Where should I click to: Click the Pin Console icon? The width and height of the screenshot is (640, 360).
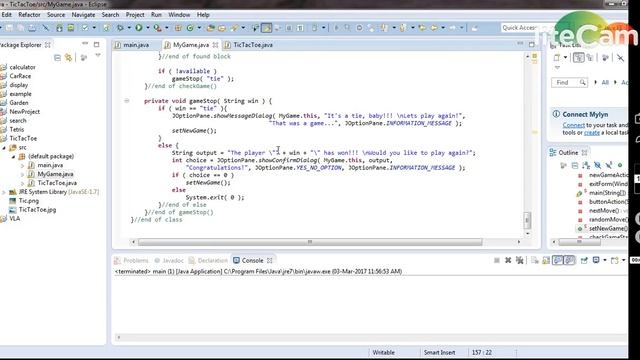tap(584, 260)
